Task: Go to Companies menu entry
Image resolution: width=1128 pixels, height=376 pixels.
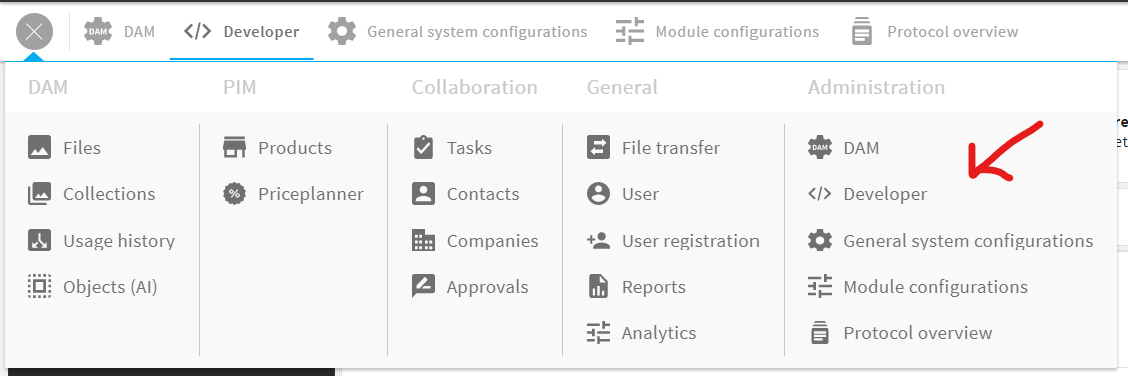Action: point(475,240)
